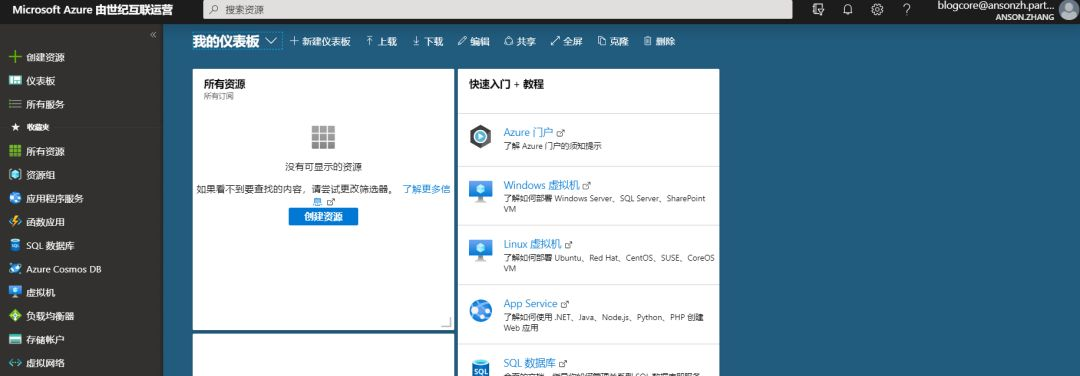The width and height of the screenshot is (1080, 376).
Task: Click 编辑 to edit the dashboard
Action: [x=473, y=41]
